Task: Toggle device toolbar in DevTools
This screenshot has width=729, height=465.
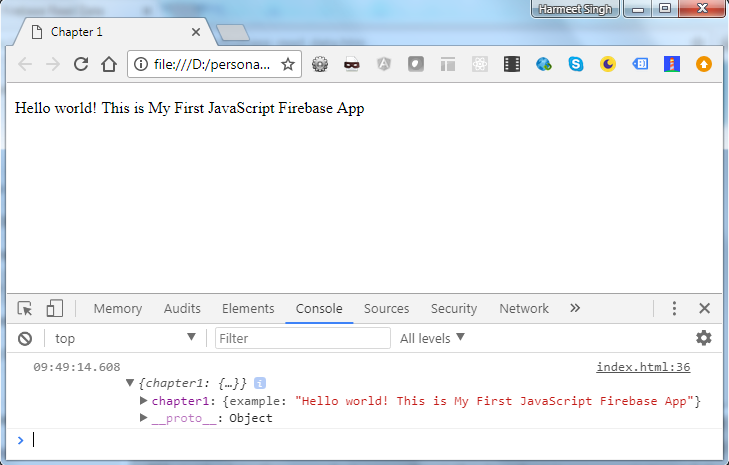Action: pyautogui.click(x=54, y=308)
